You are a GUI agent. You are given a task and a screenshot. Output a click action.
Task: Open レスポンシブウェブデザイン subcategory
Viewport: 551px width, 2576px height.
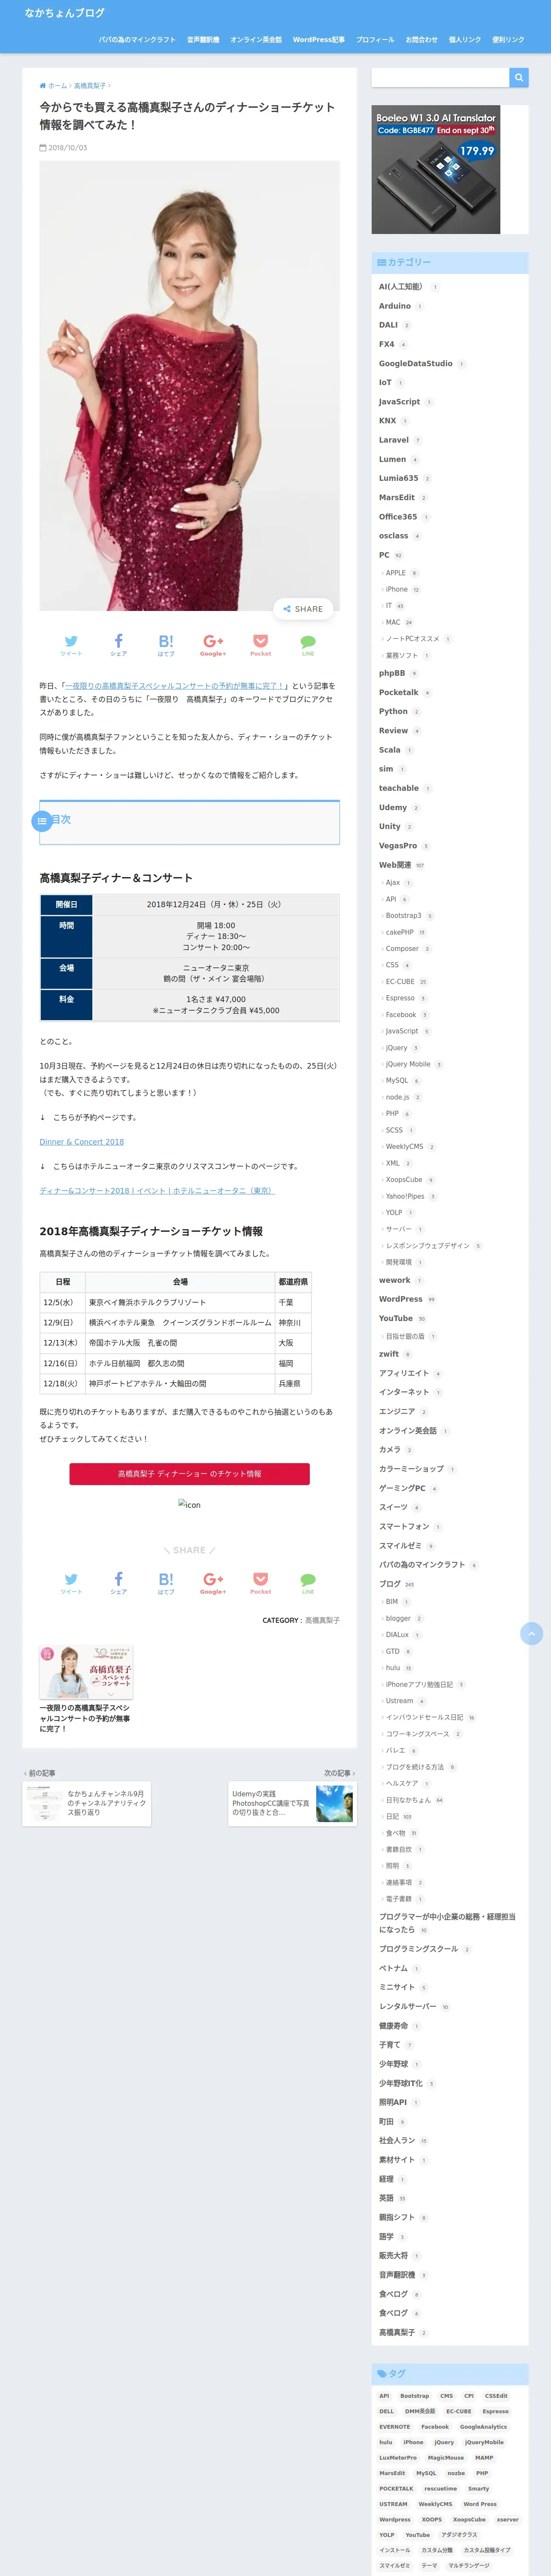click(427, 1246)
